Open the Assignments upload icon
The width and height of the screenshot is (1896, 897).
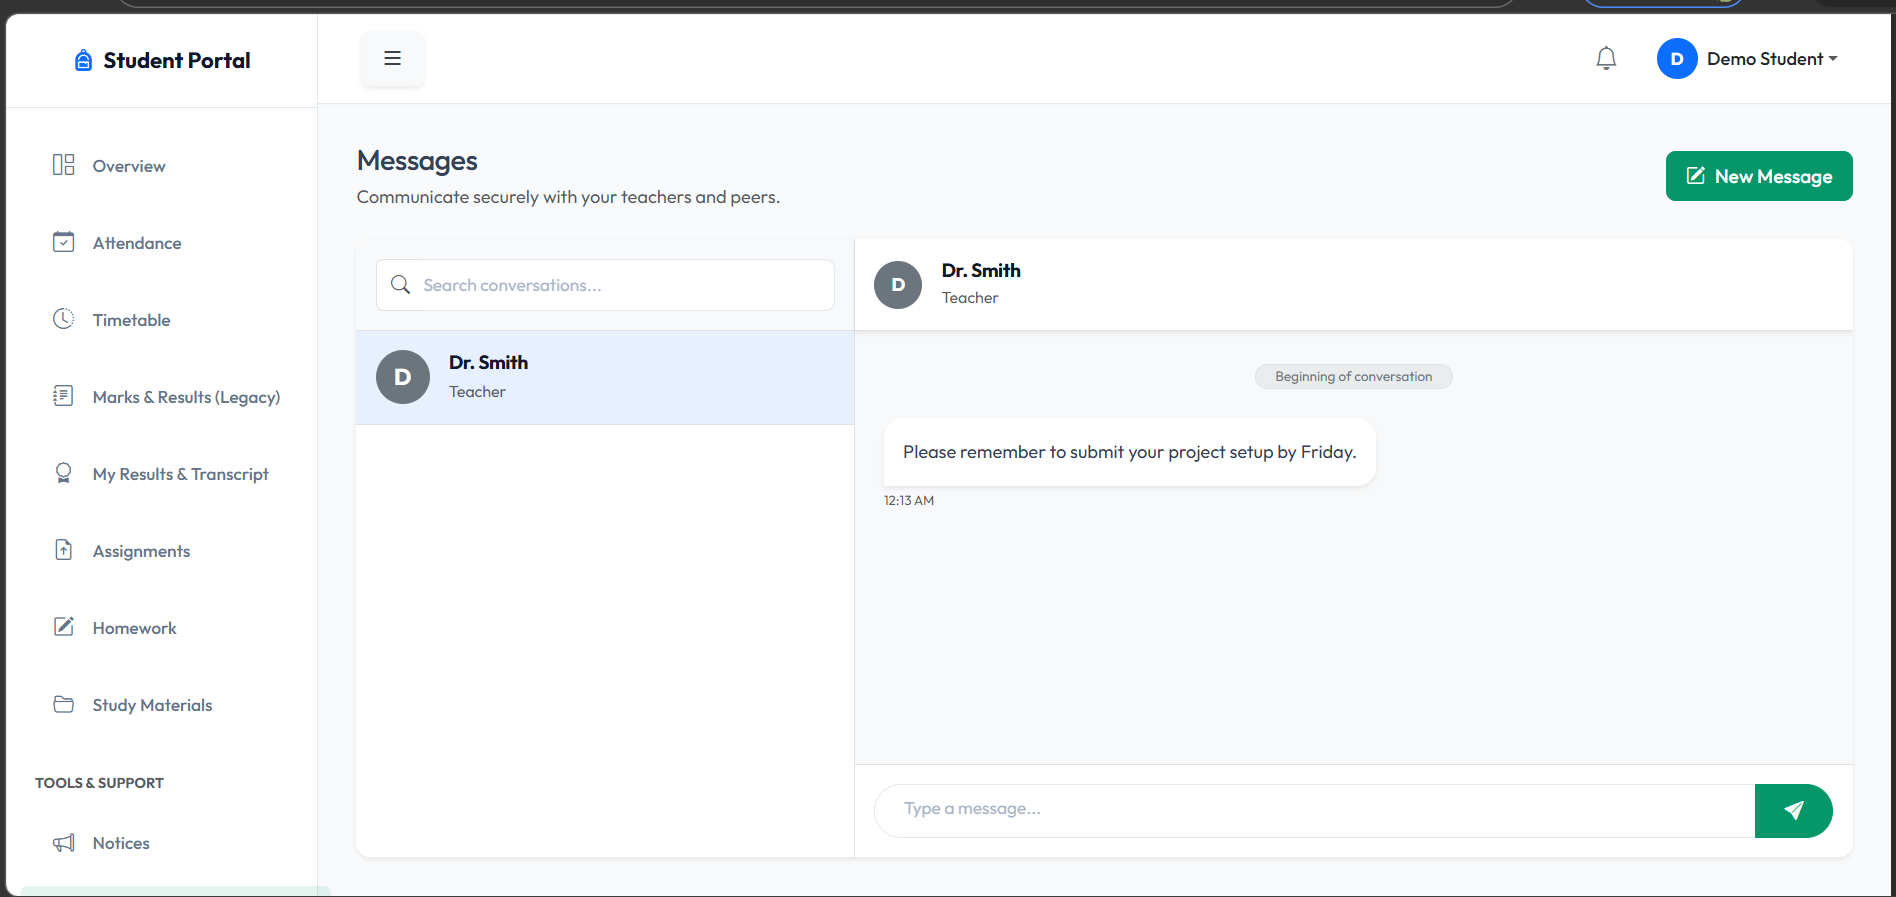62,550
